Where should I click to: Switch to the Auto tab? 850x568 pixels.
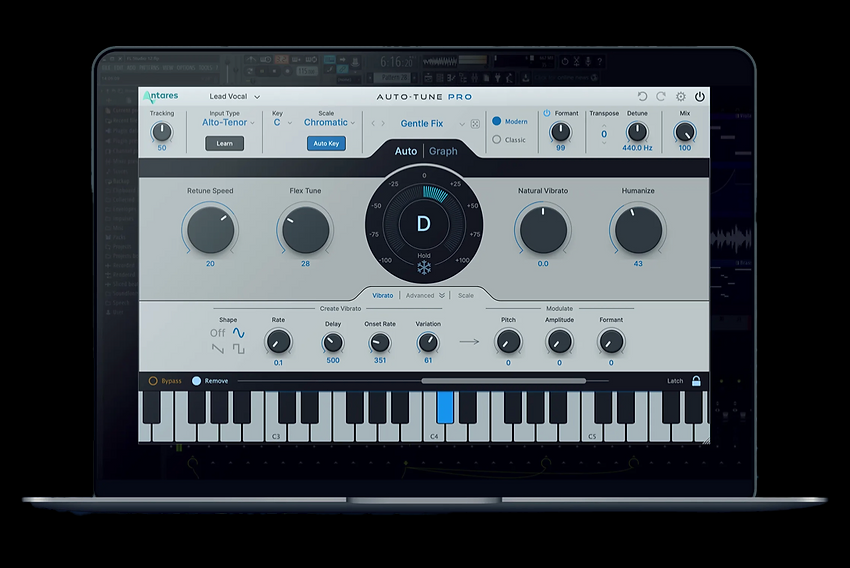click(x=405, y=151)
